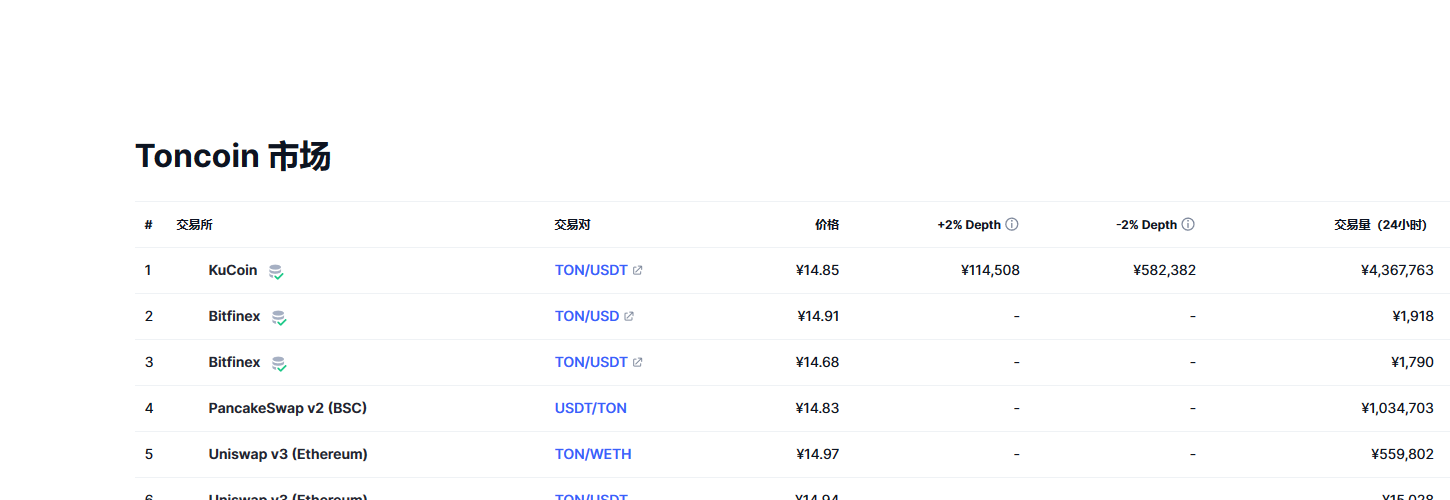
Task: Select the ¥582,382 depth value
Action: (1164, 270)
